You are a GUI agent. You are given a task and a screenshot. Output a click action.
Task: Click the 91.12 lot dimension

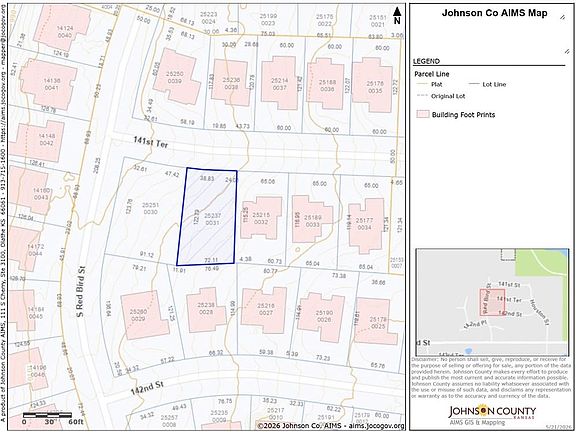tap(147, 254)
